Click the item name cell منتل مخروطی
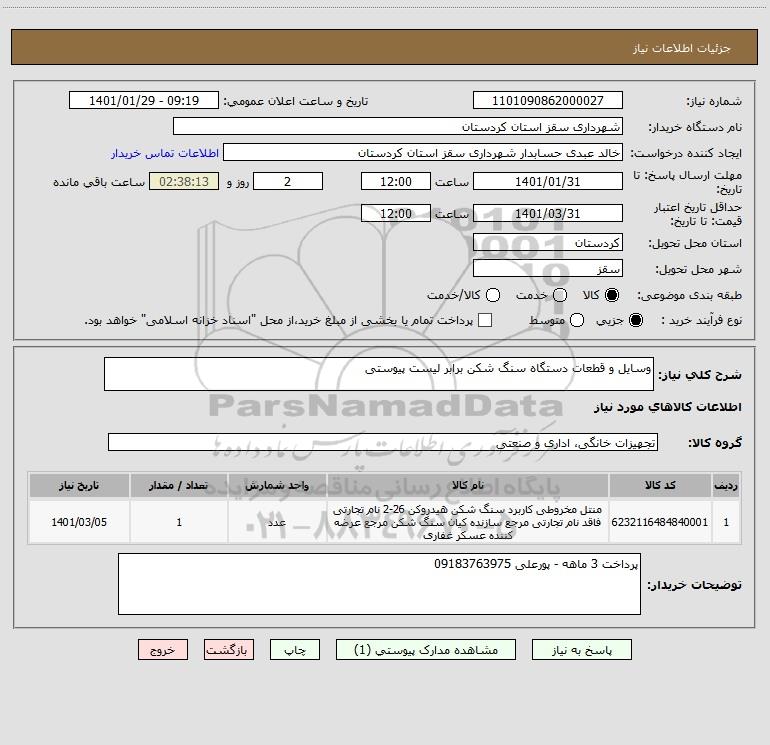770x745 pixels. tap(468, 522)
